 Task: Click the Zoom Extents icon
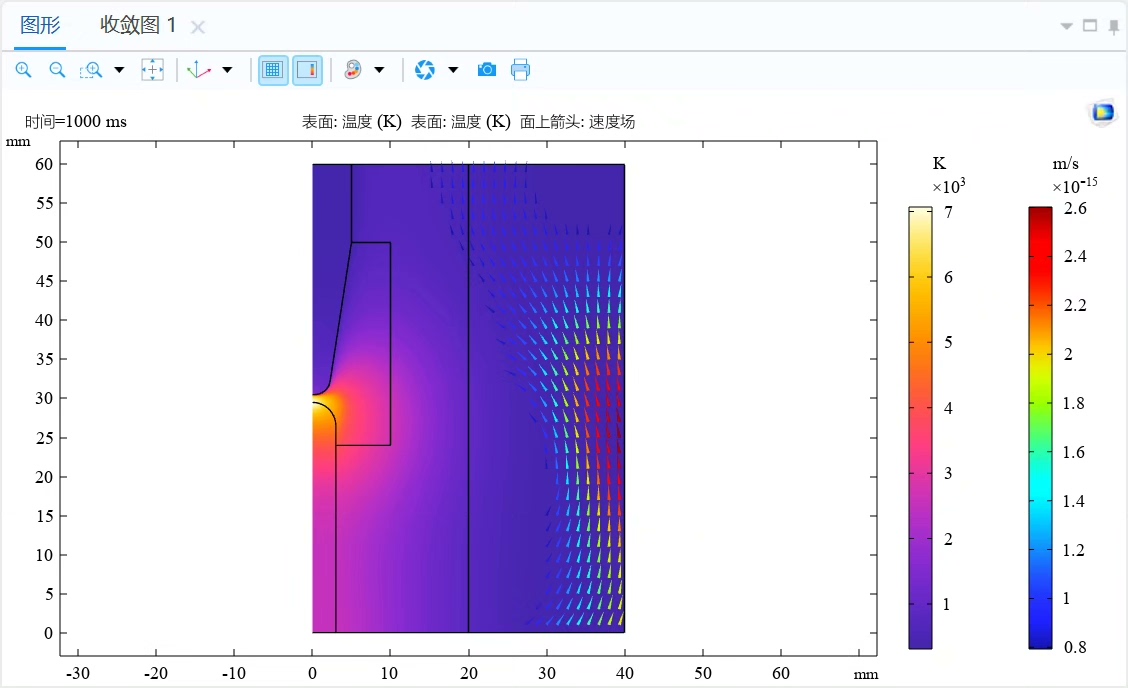(x=152, y=69)
